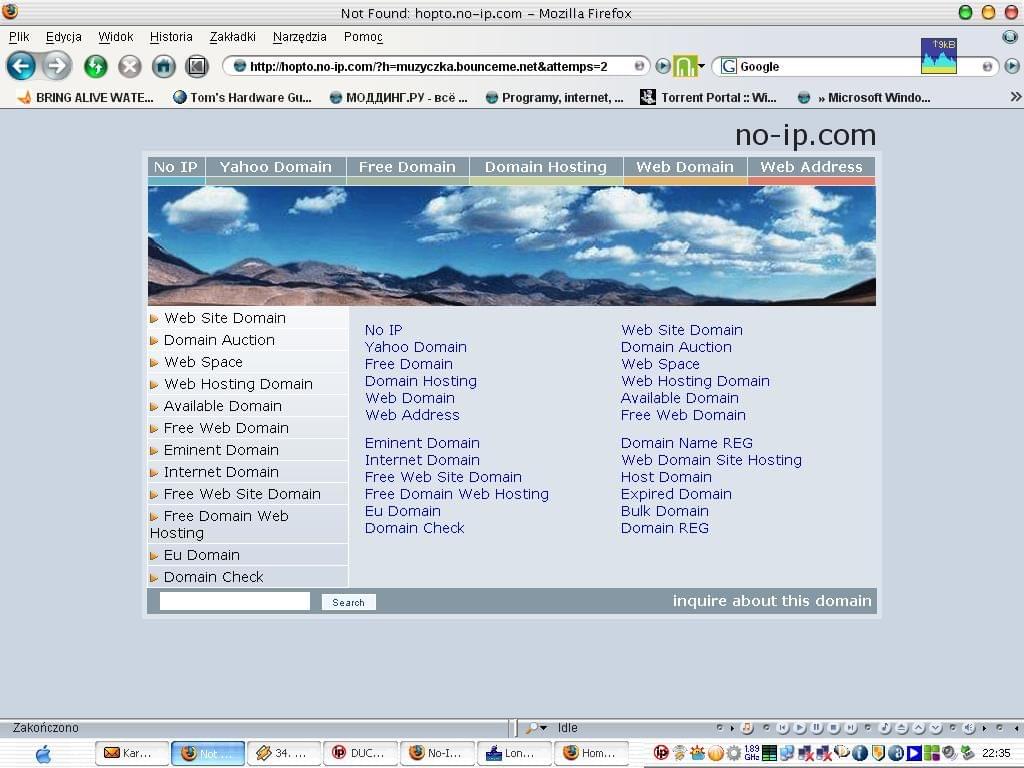Click the Google search engine G icon
Screen dimensions: 1024x768
point(729,66)
